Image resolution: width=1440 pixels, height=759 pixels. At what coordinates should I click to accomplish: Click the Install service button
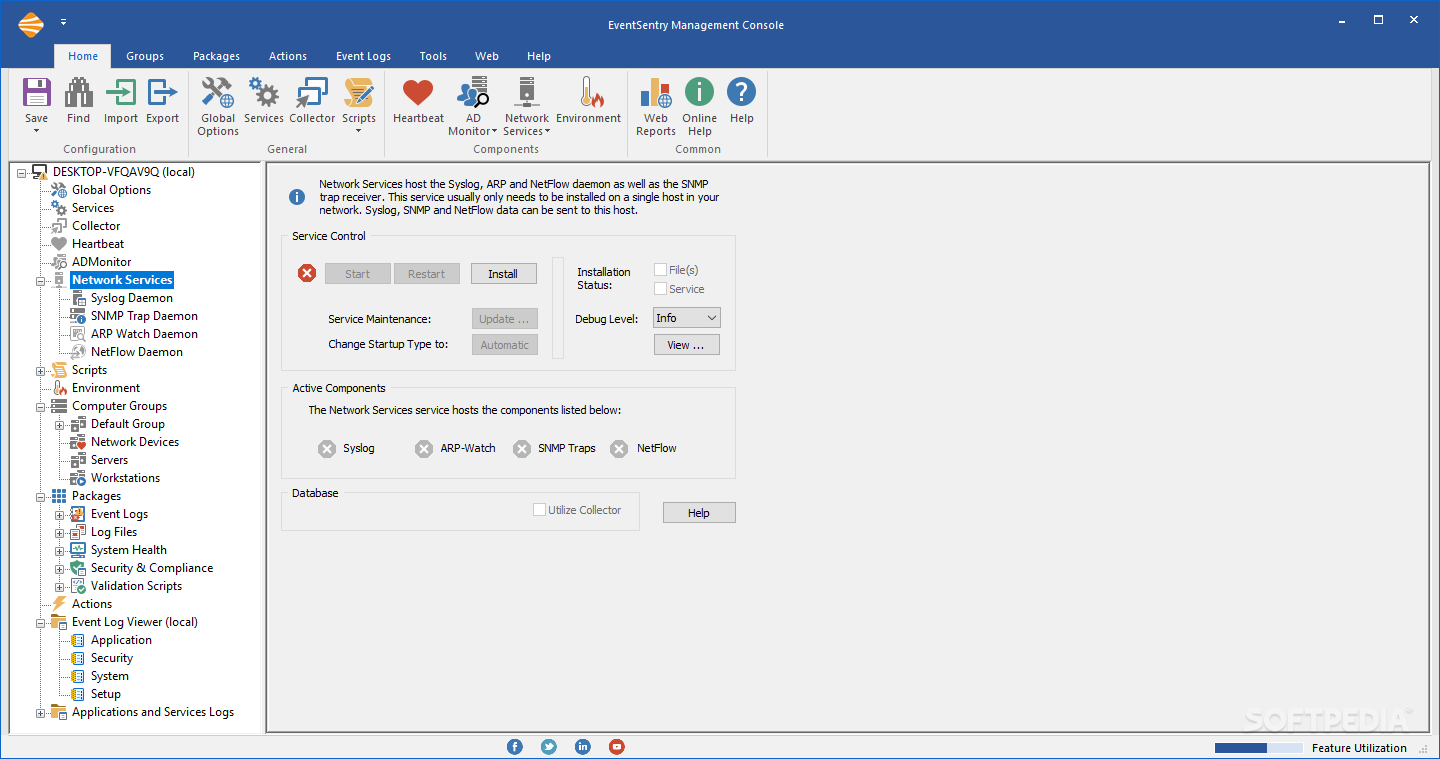tap(504, 274)
